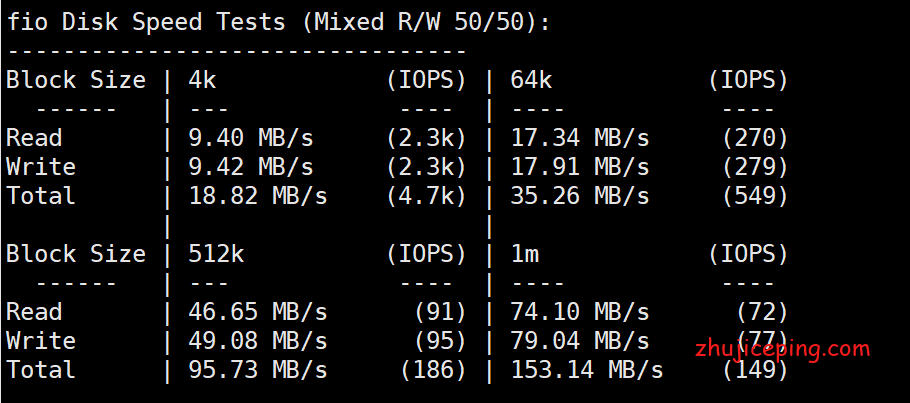The height and width of the screenshot is (403, 910).
Task: Click the 49.08 MB/s write value
Action: point(258,341)
